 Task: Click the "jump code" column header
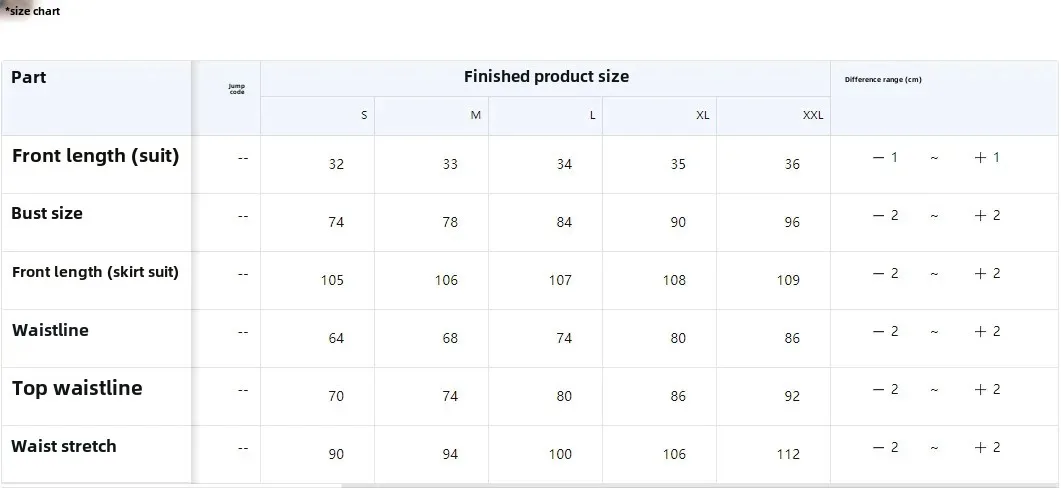tap(237, 89)
